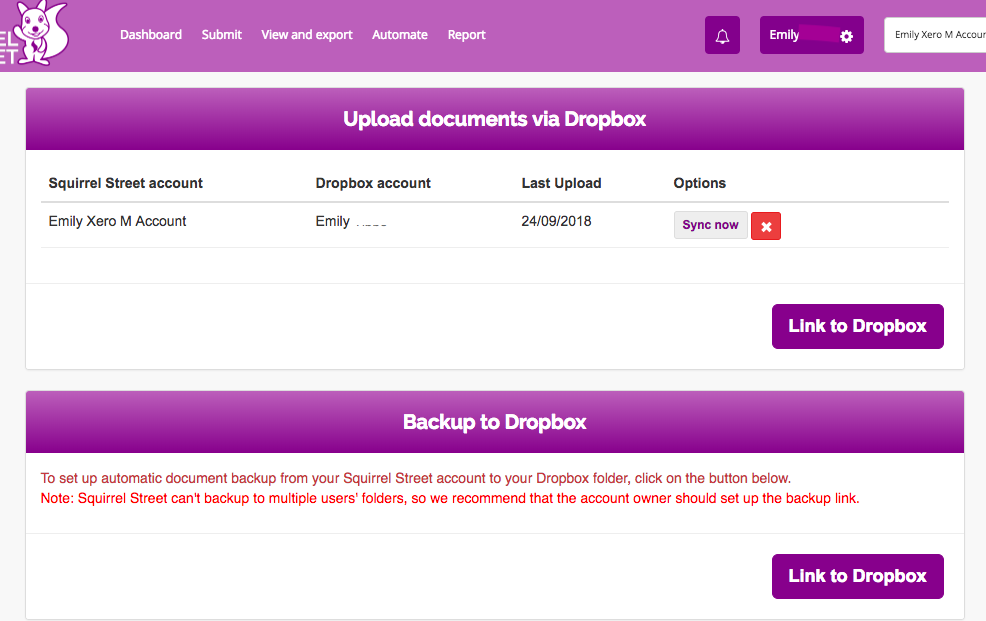Screen dimensions: 986x621
Task: Remove the Dropbox link with the red X
Action: coord(766,226)
